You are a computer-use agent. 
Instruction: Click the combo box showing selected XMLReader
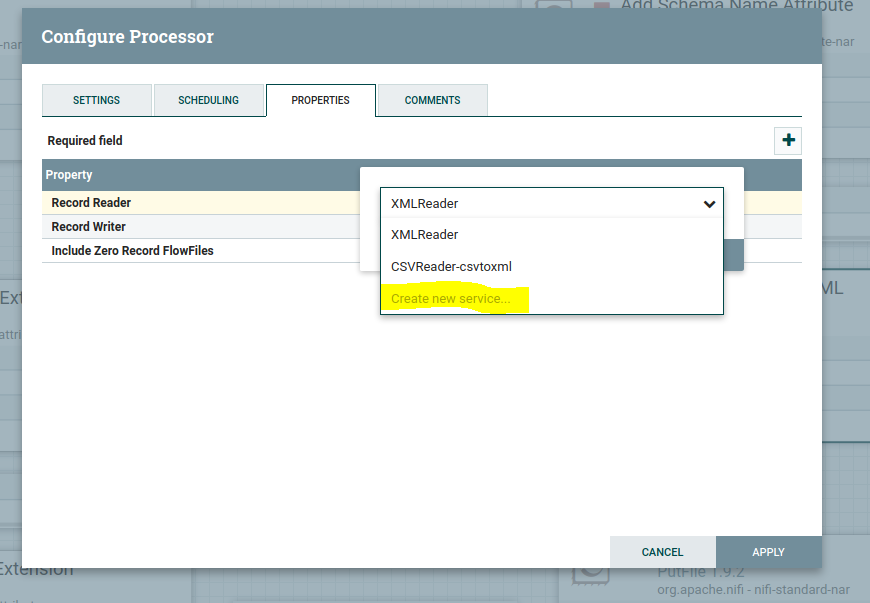[540, 204]
